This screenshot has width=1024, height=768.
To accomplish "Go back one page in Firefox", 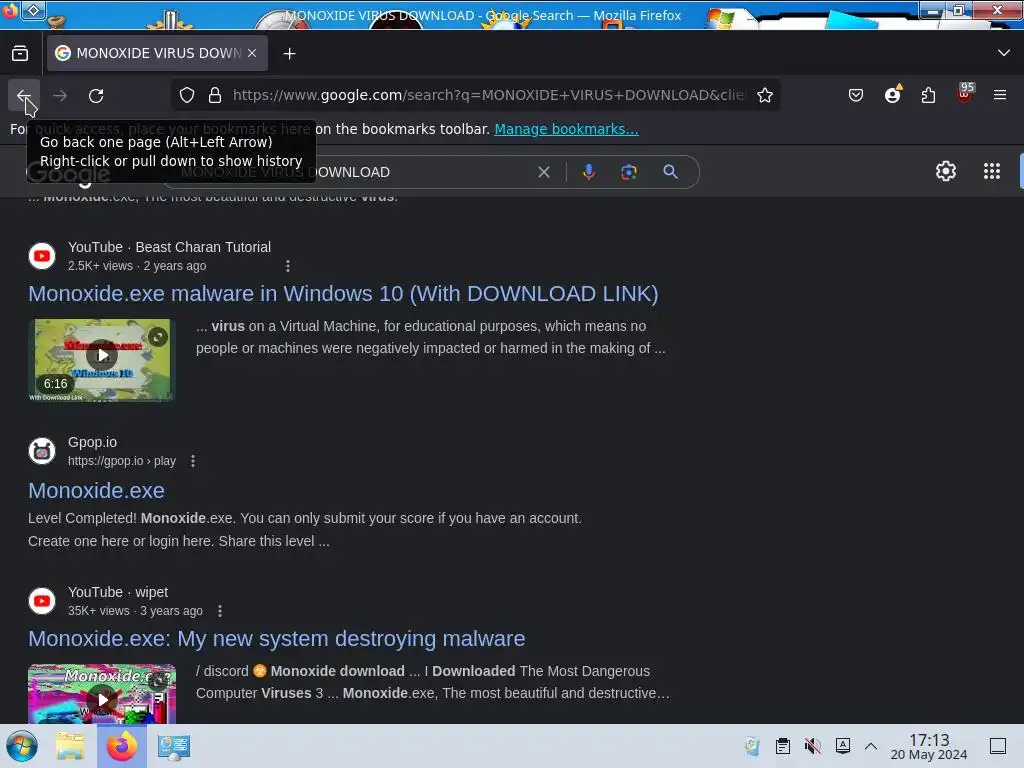I will point(24,95).
